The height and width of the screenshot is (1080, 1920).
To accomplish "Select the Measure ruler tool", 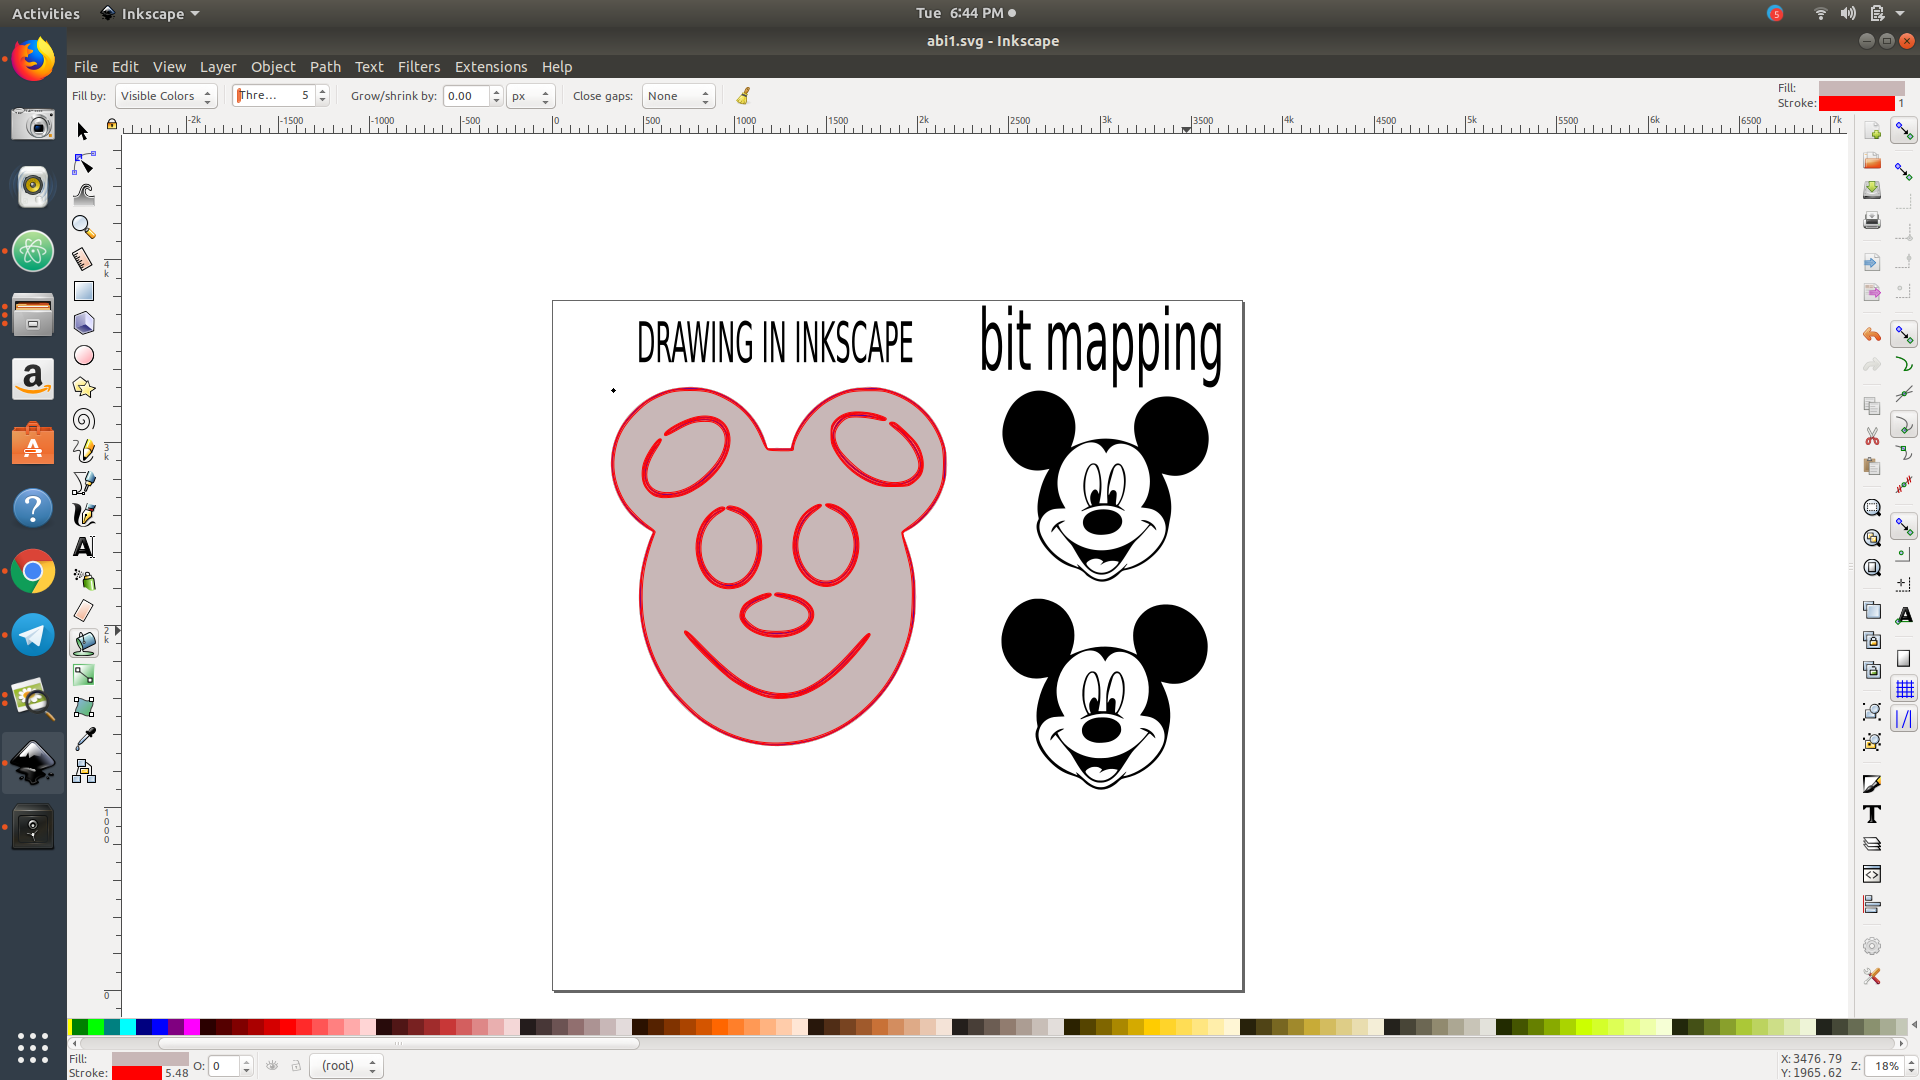I will tap(83, 259).
